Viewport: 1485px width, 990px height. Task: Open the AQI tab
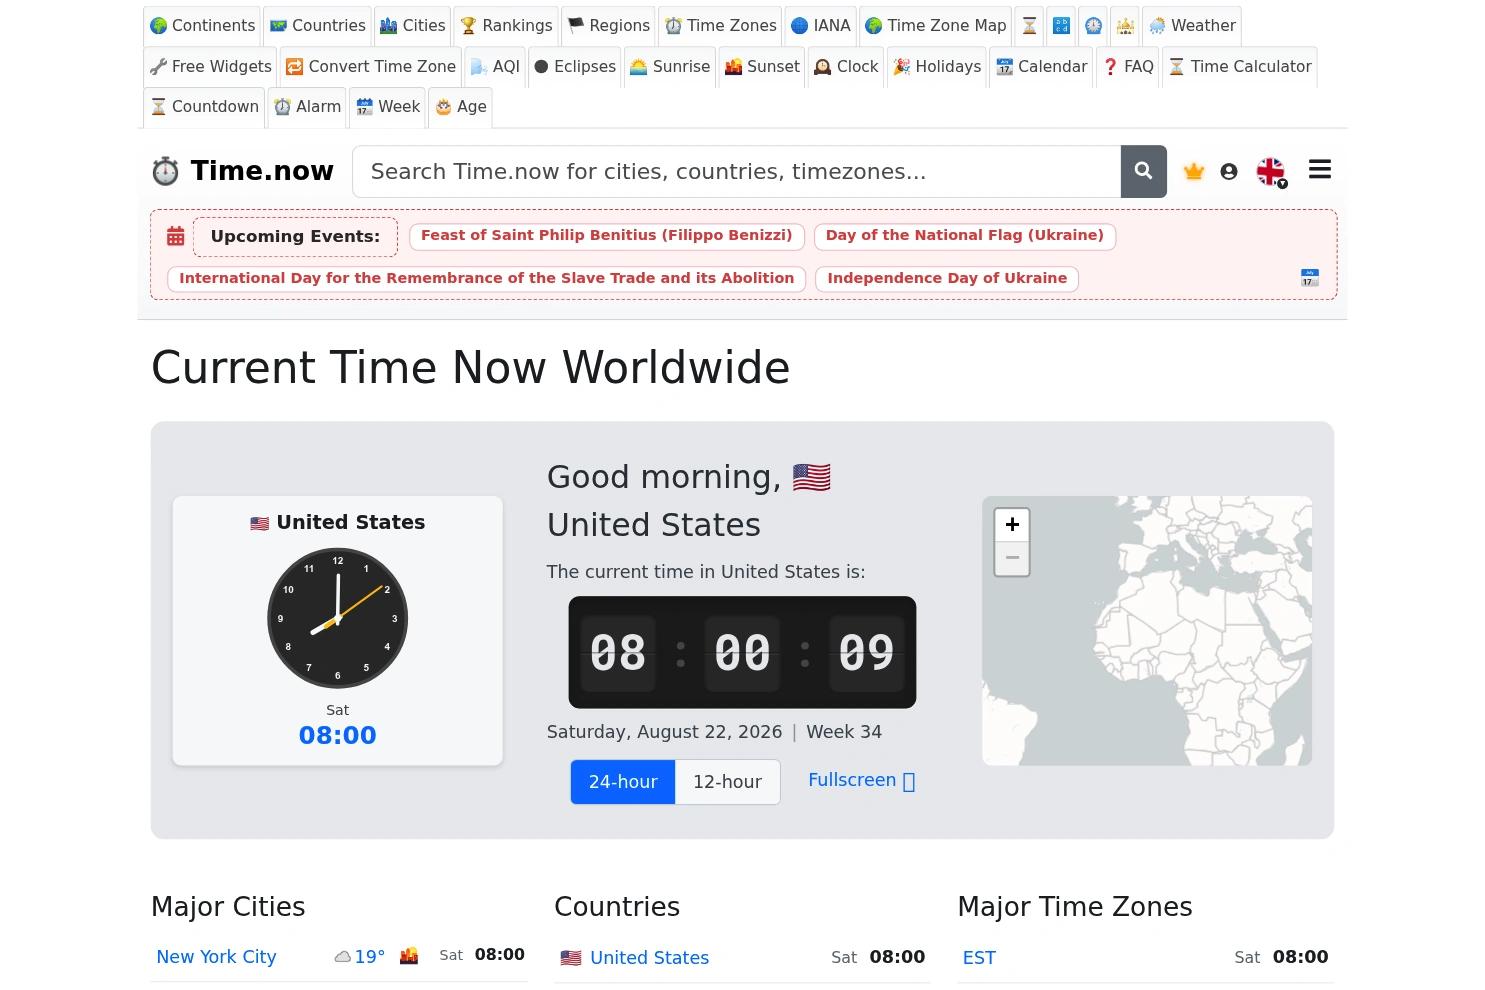pos(495,67)
